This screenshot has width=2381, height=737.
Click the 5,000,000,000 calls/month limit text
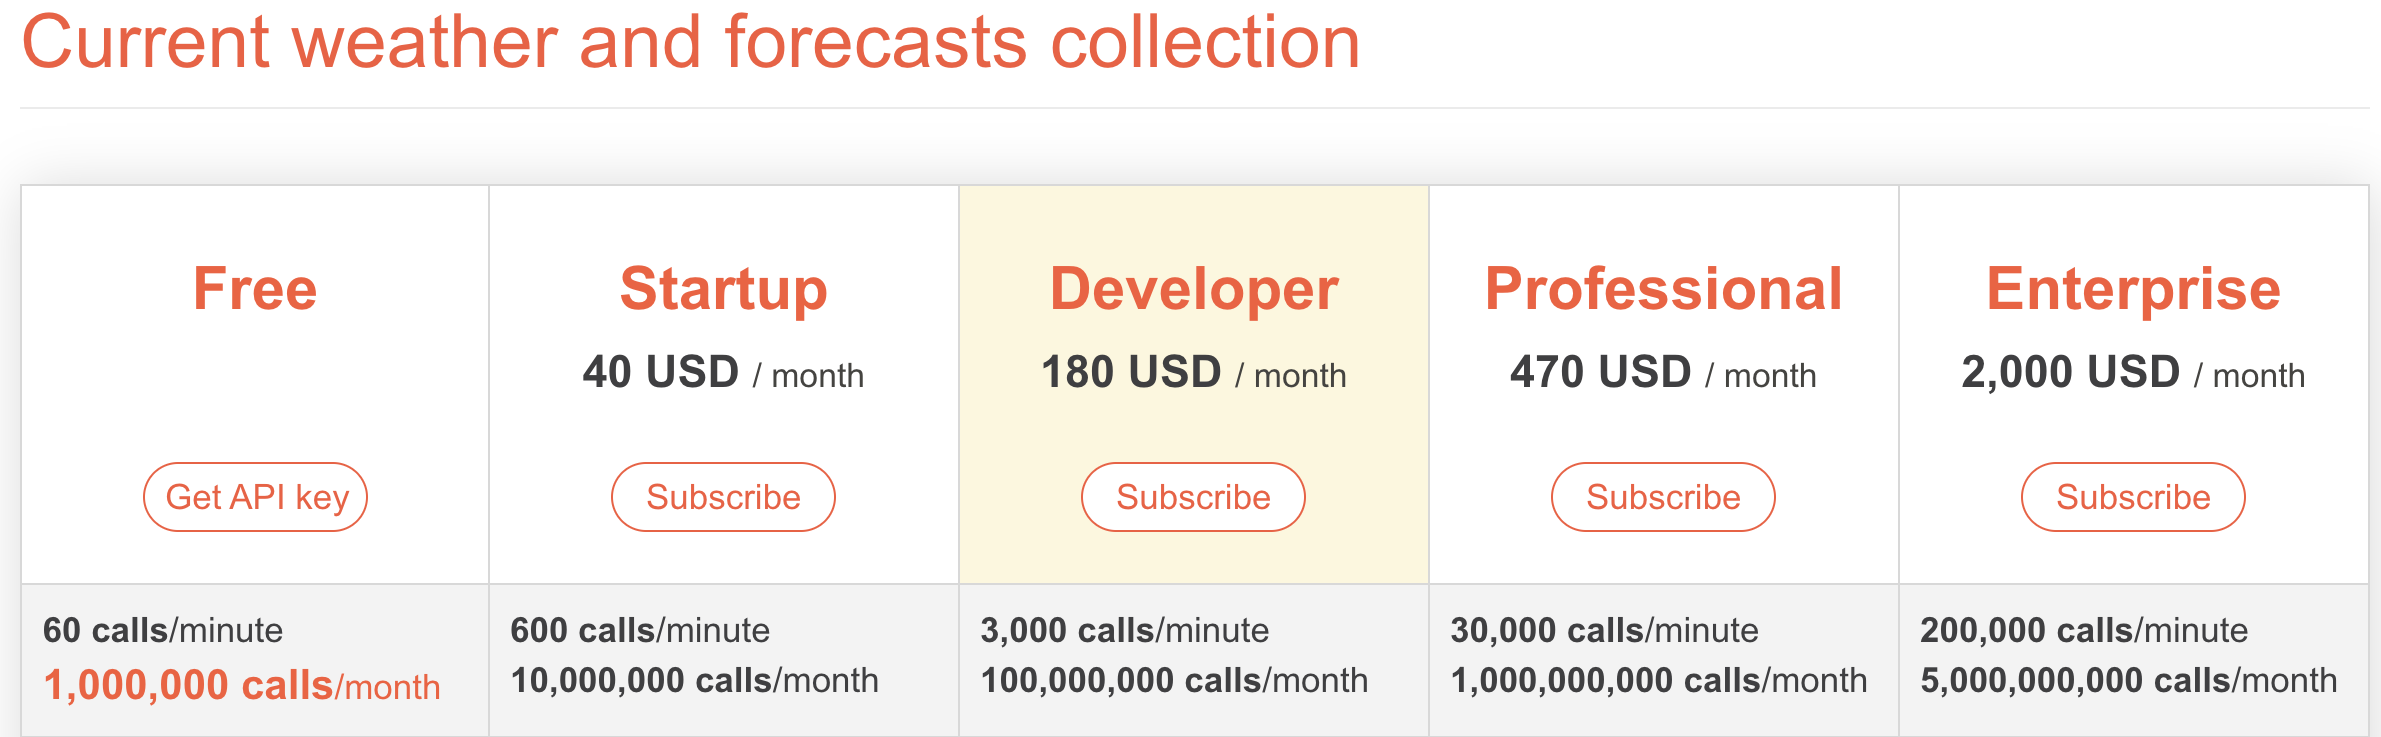pos(2129,680)
